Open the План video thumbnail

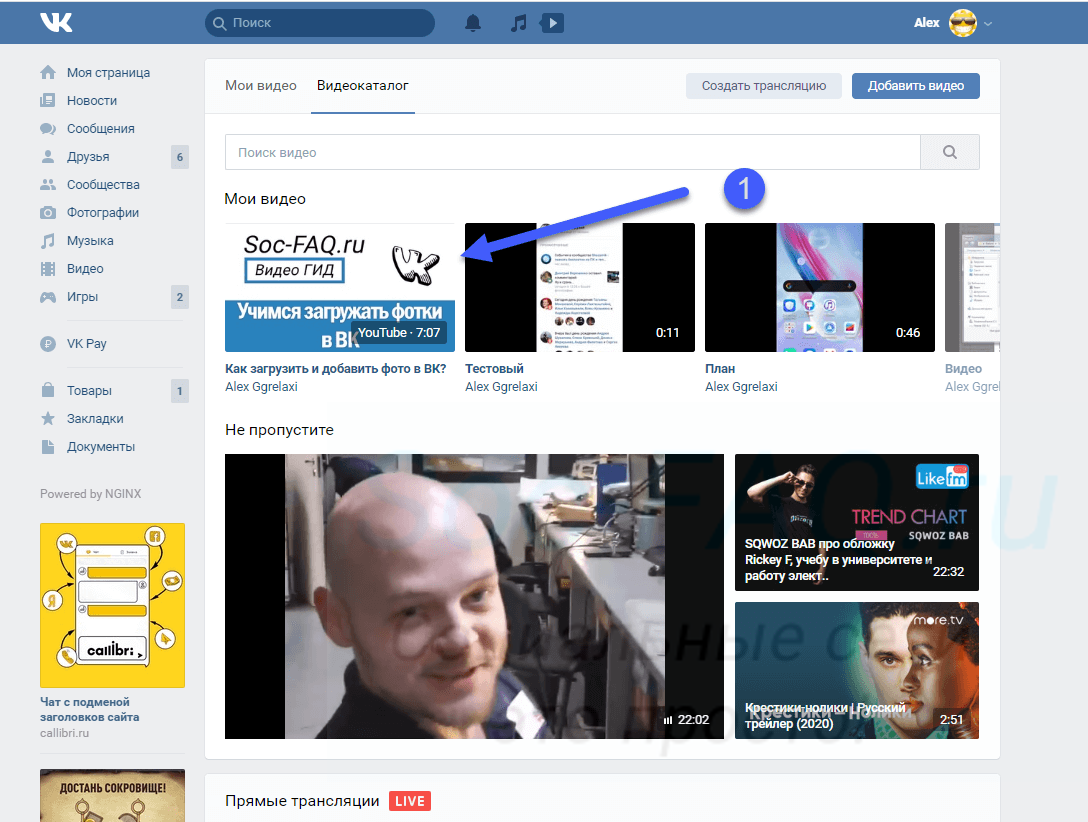pyautogui.click(x=820, y=287)
